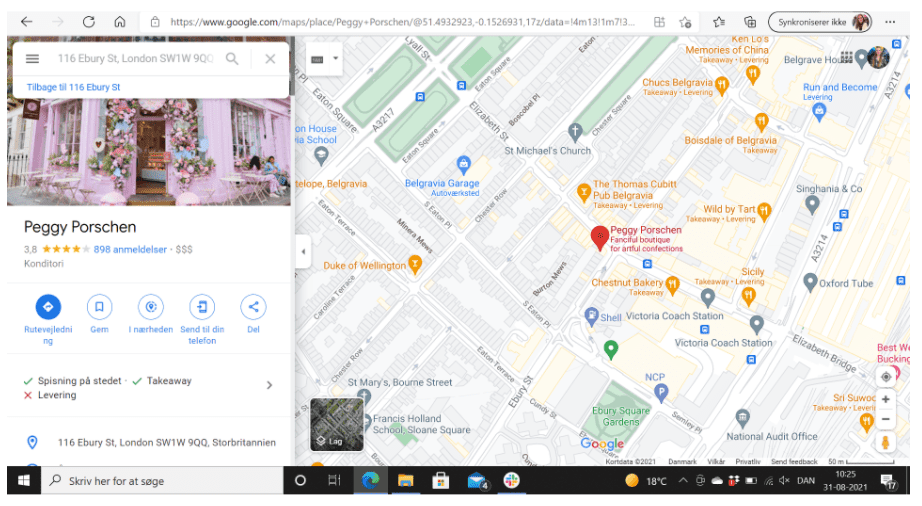Click the Chucs Belgravia restaurant marker
Image resolution: width=922 pixels, height=506 pixels.
(722, 85)
